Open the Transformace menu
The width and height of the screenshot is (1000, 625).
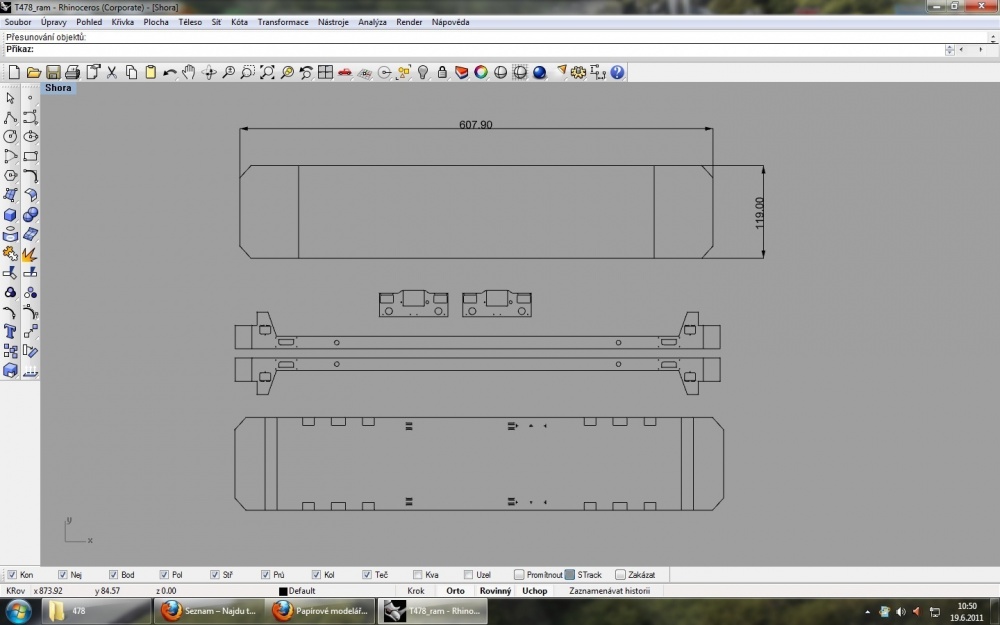(283, 22)
